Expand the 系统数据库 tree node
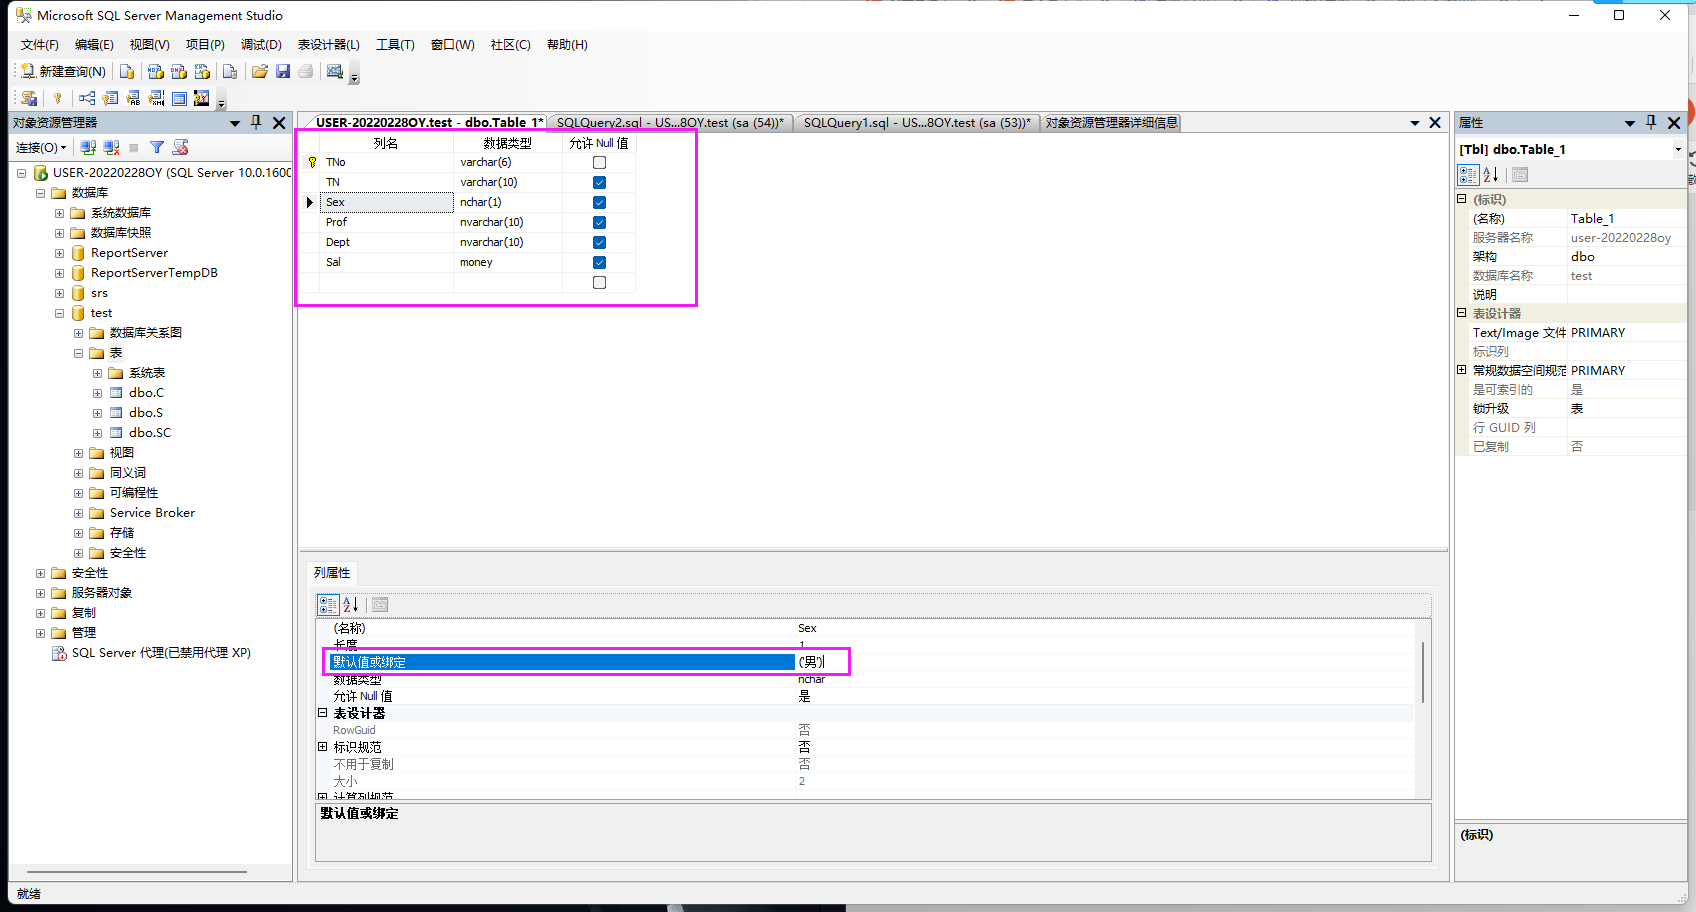The width and height of the screenshot is (1696, 912). 59,213
